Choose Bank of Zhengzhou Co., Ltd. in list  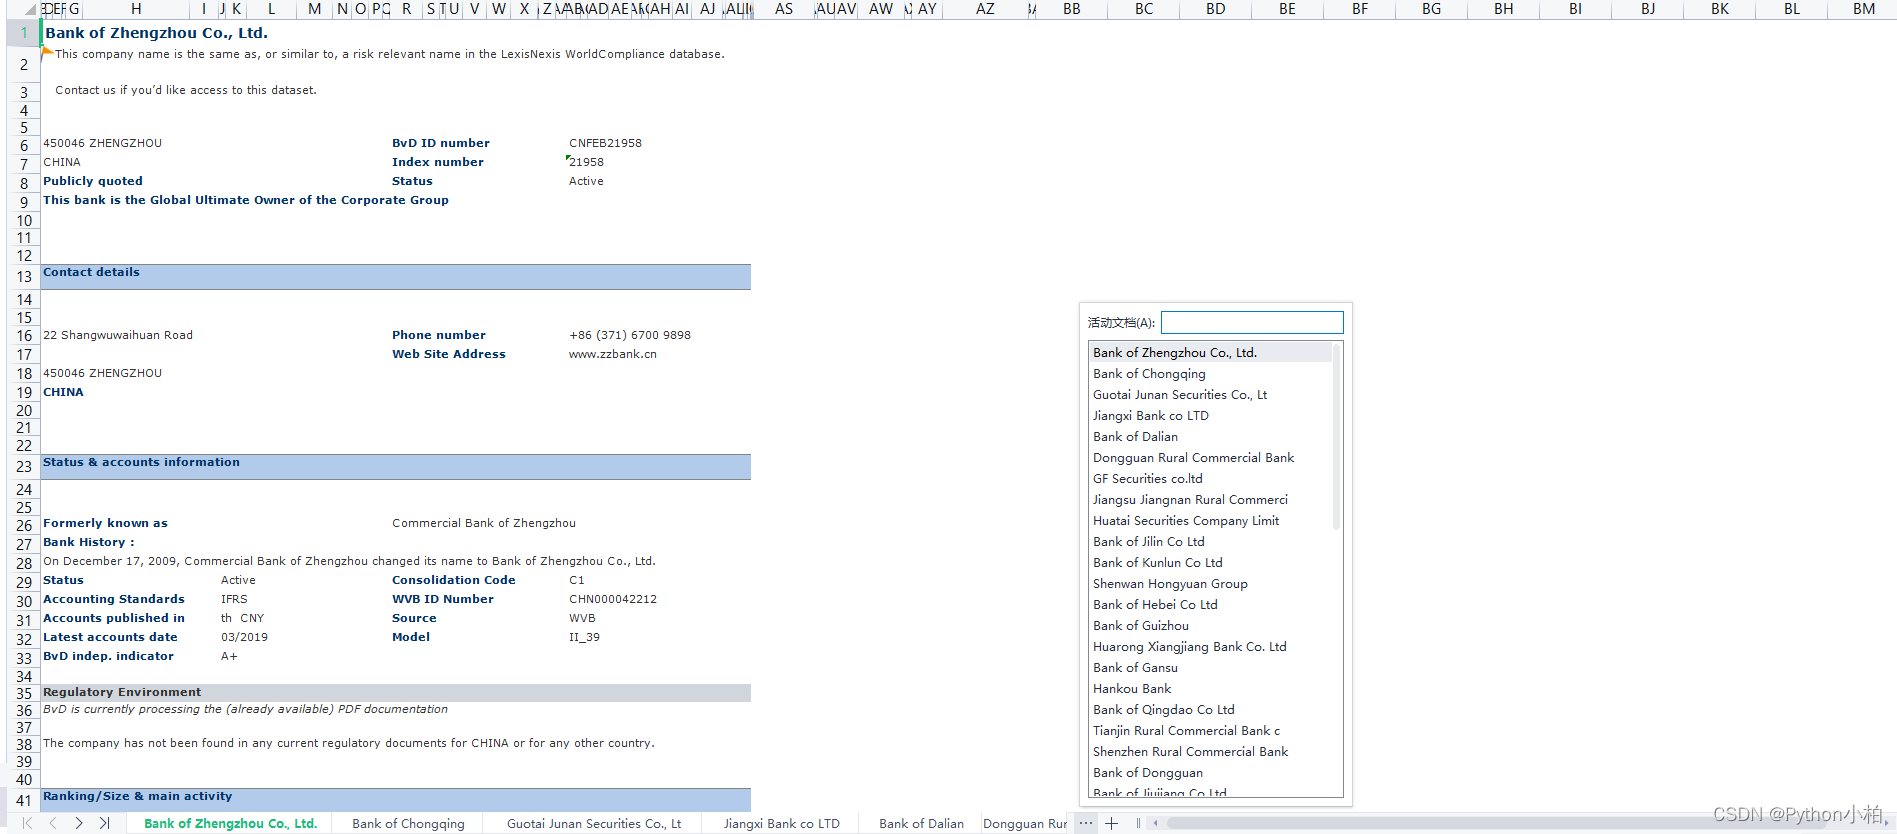[1210, 352]
